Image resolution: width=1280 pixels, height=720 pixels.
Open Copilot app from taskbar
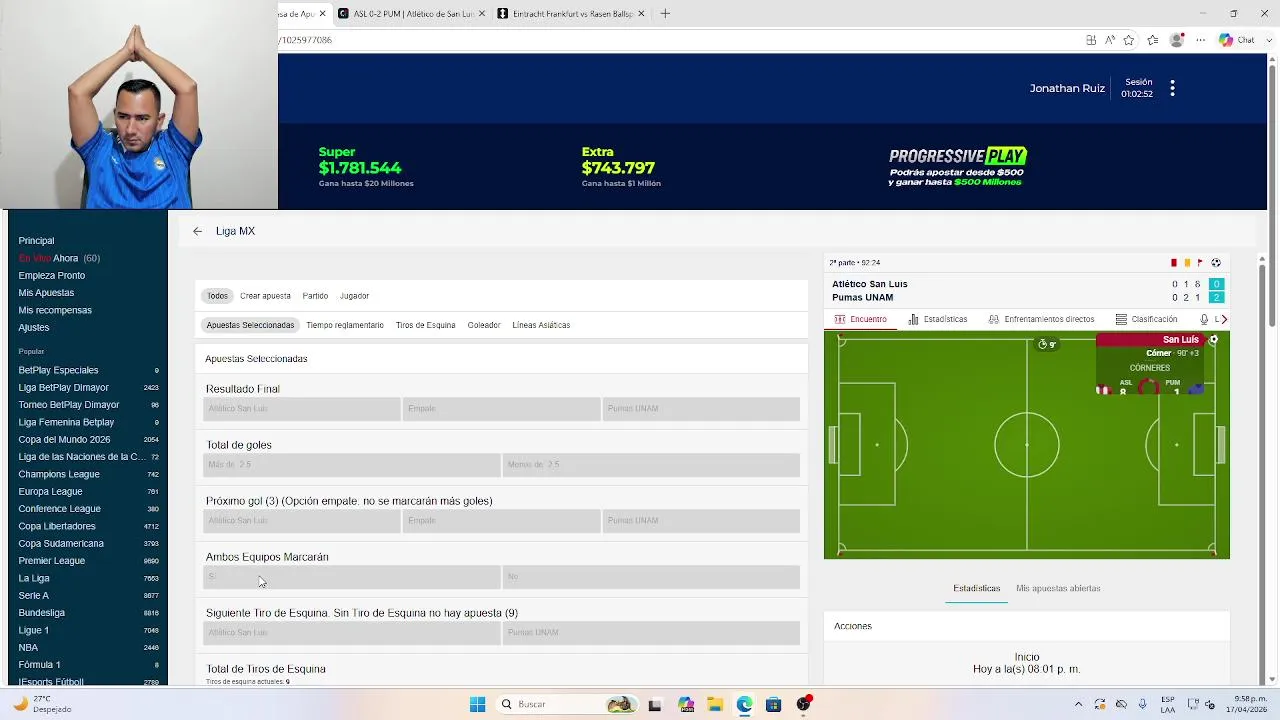point(686,704)
